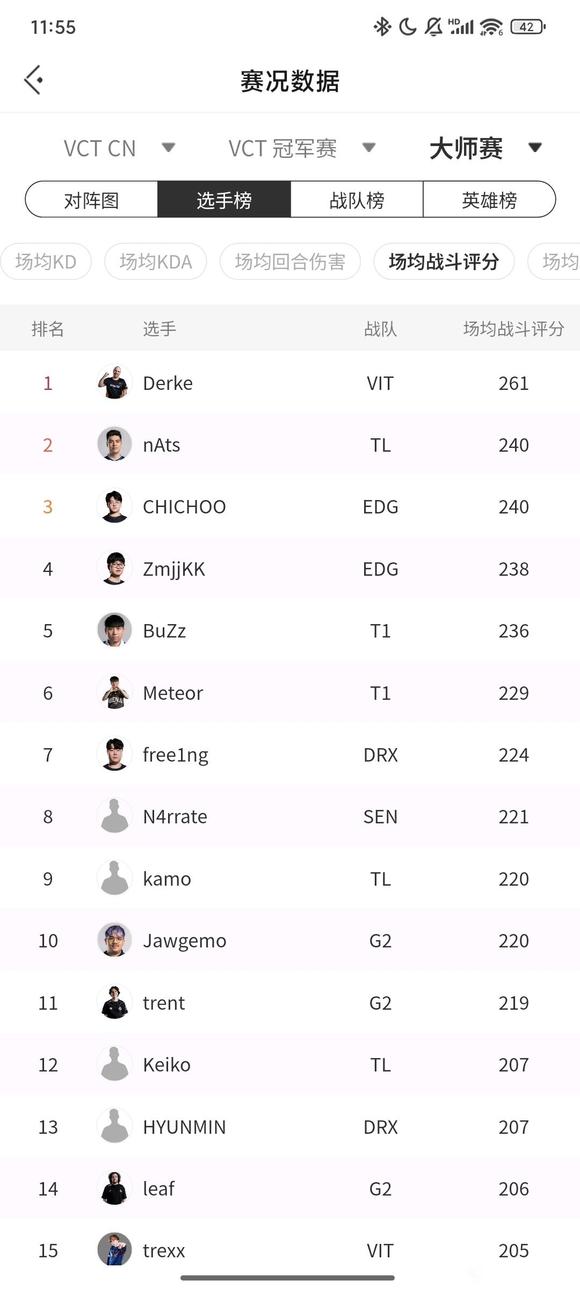The height and width of the screenshot is (1289, 580).
Task: Tap the battery indicator icon
Action: pyautogui.click(x=527, y=27)
